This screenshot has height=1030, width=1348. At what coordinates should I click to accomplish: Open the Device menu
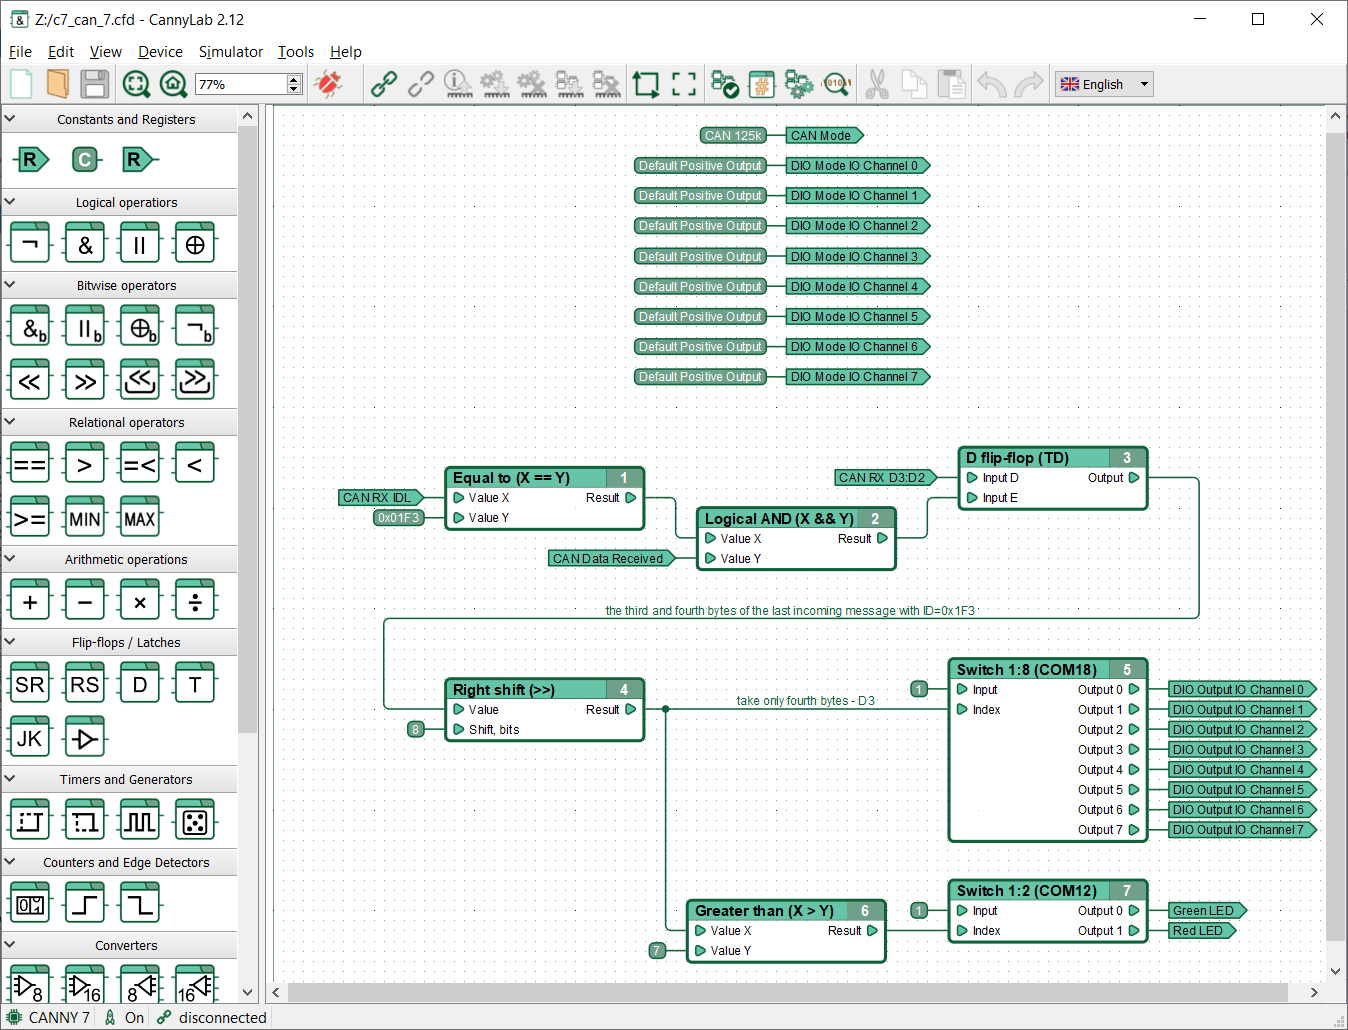[x=160, y=52]
